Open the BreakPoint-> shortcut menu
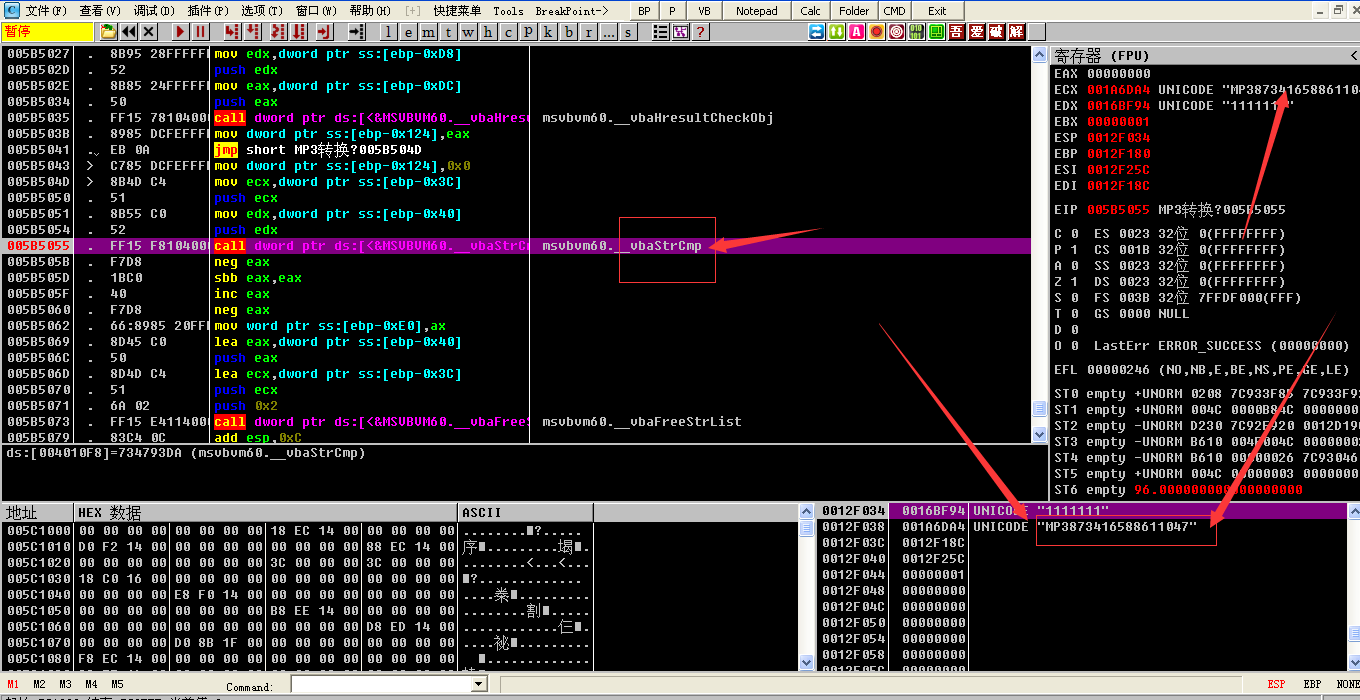Viewport: 1360px width, 700px height. pyautogui.click(x=572, y=11)
